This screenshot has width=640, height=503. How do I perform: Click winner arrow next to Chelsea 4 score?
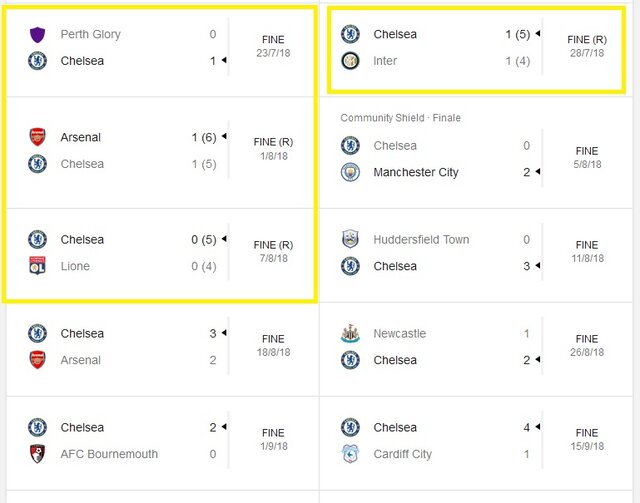538,427
